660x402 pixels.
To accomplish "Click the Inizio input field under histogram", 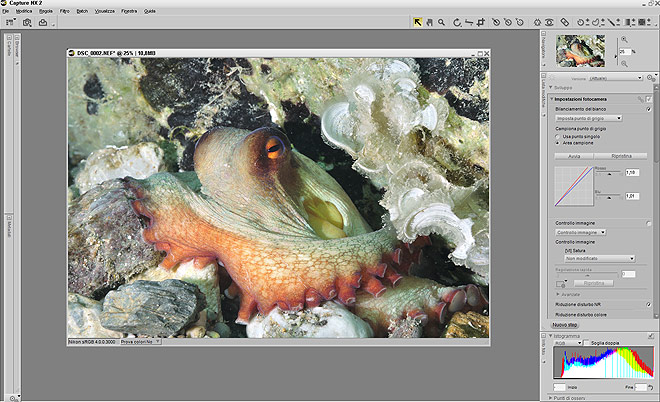I will pyautogui.click(x=559, y=387).
